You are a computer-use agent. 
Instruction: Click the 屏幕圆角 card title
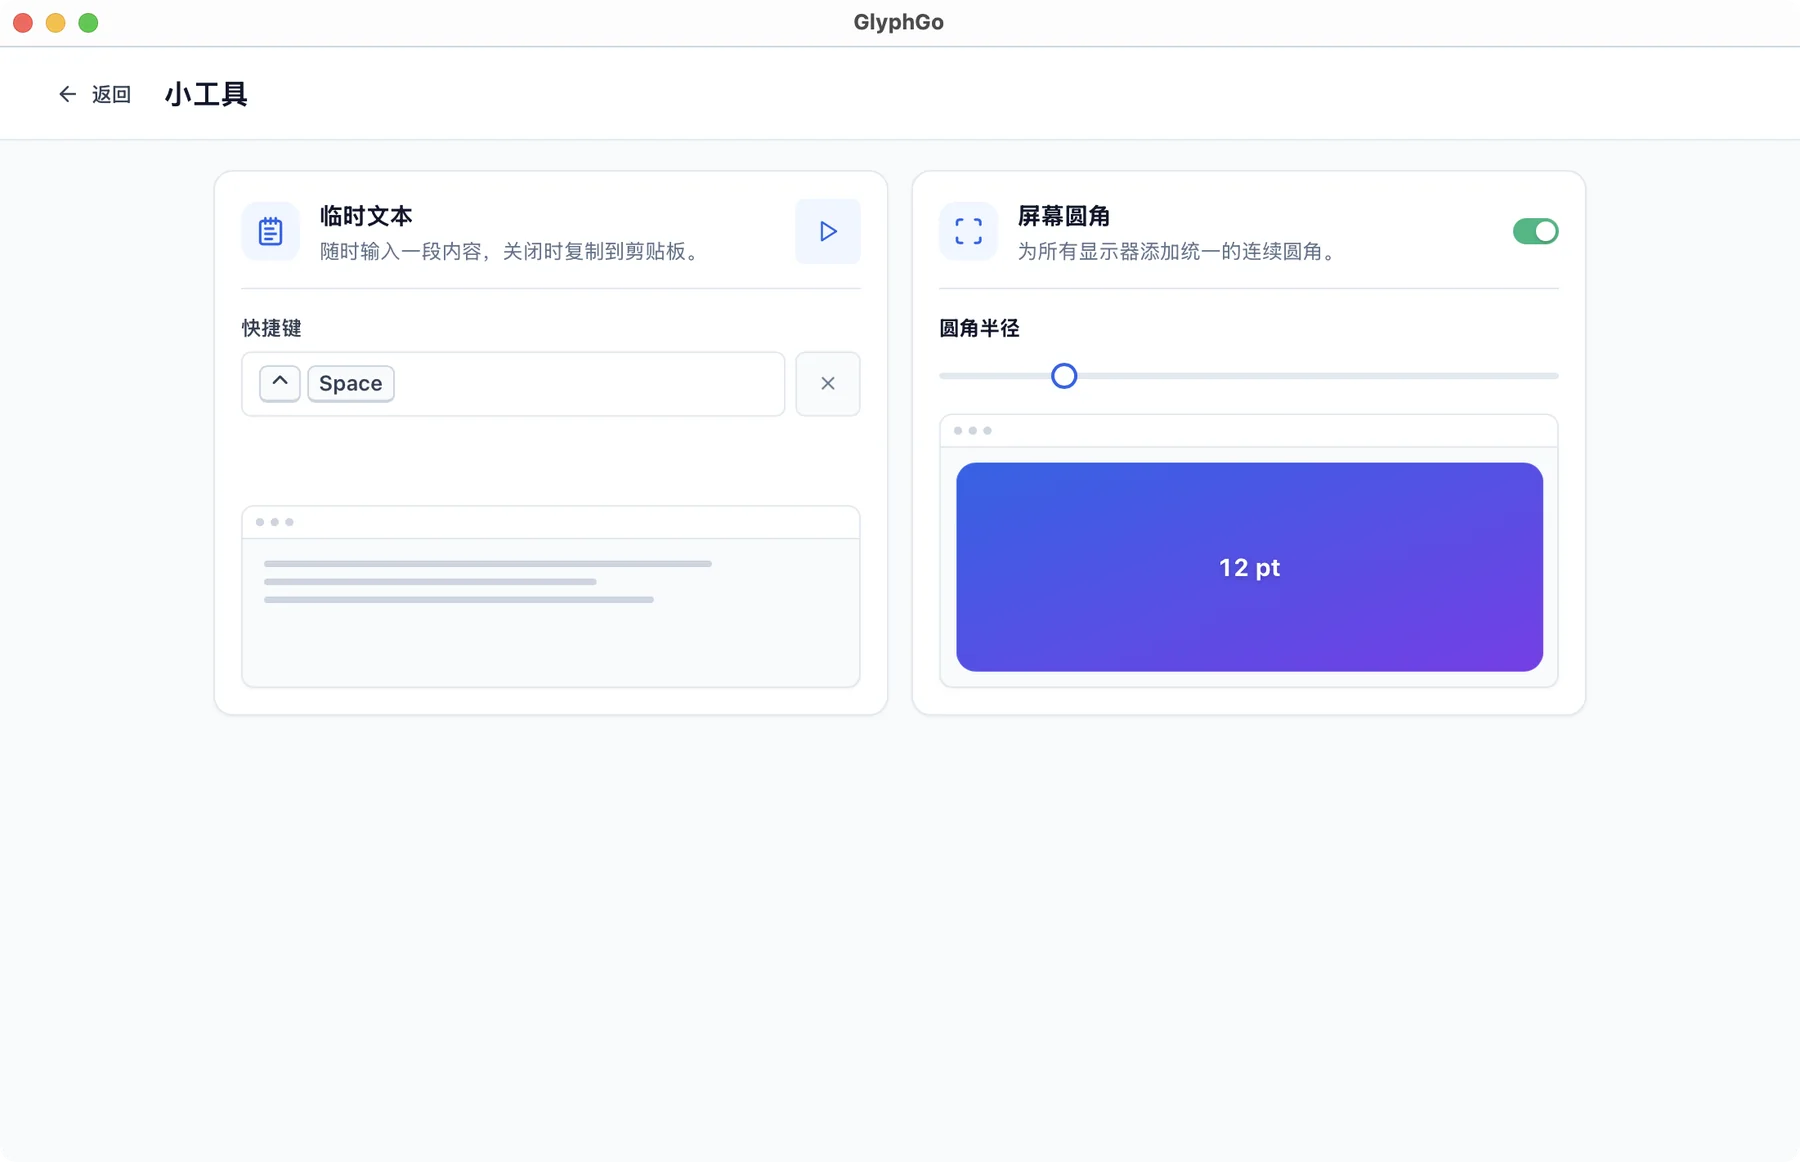point(1064,216)
